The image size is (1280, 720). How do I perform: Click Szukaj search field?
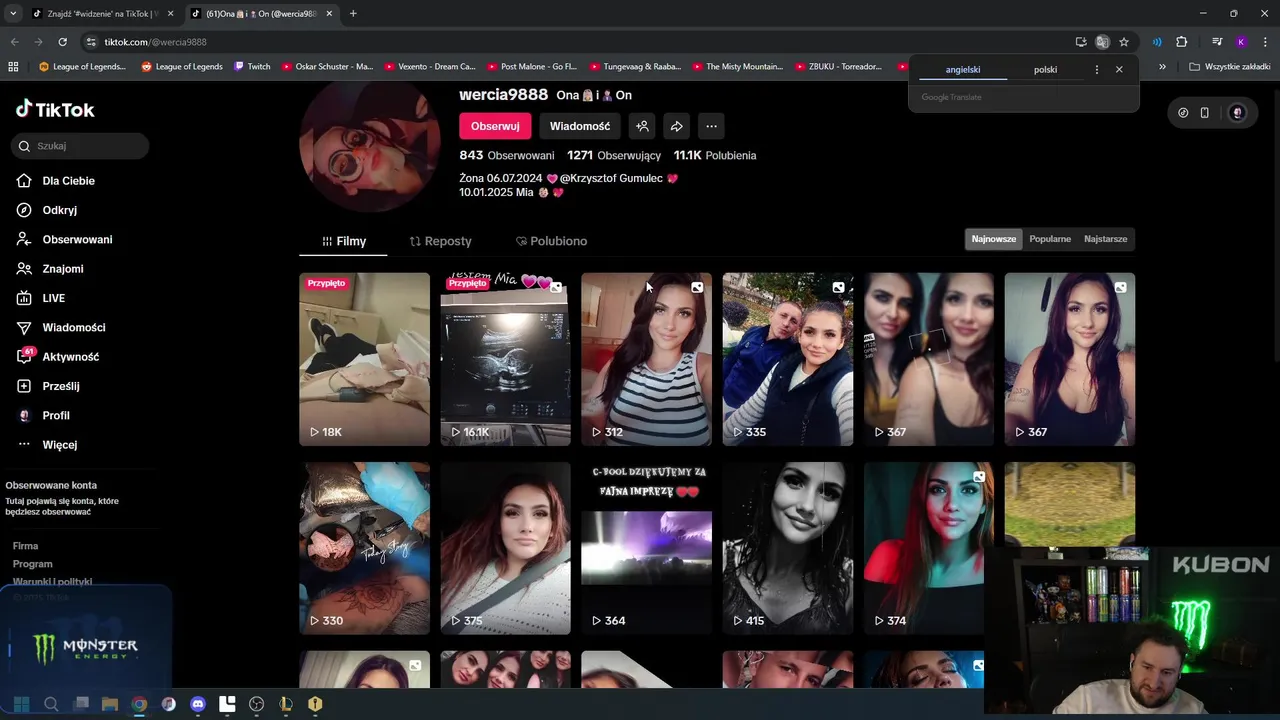point(80,146)
